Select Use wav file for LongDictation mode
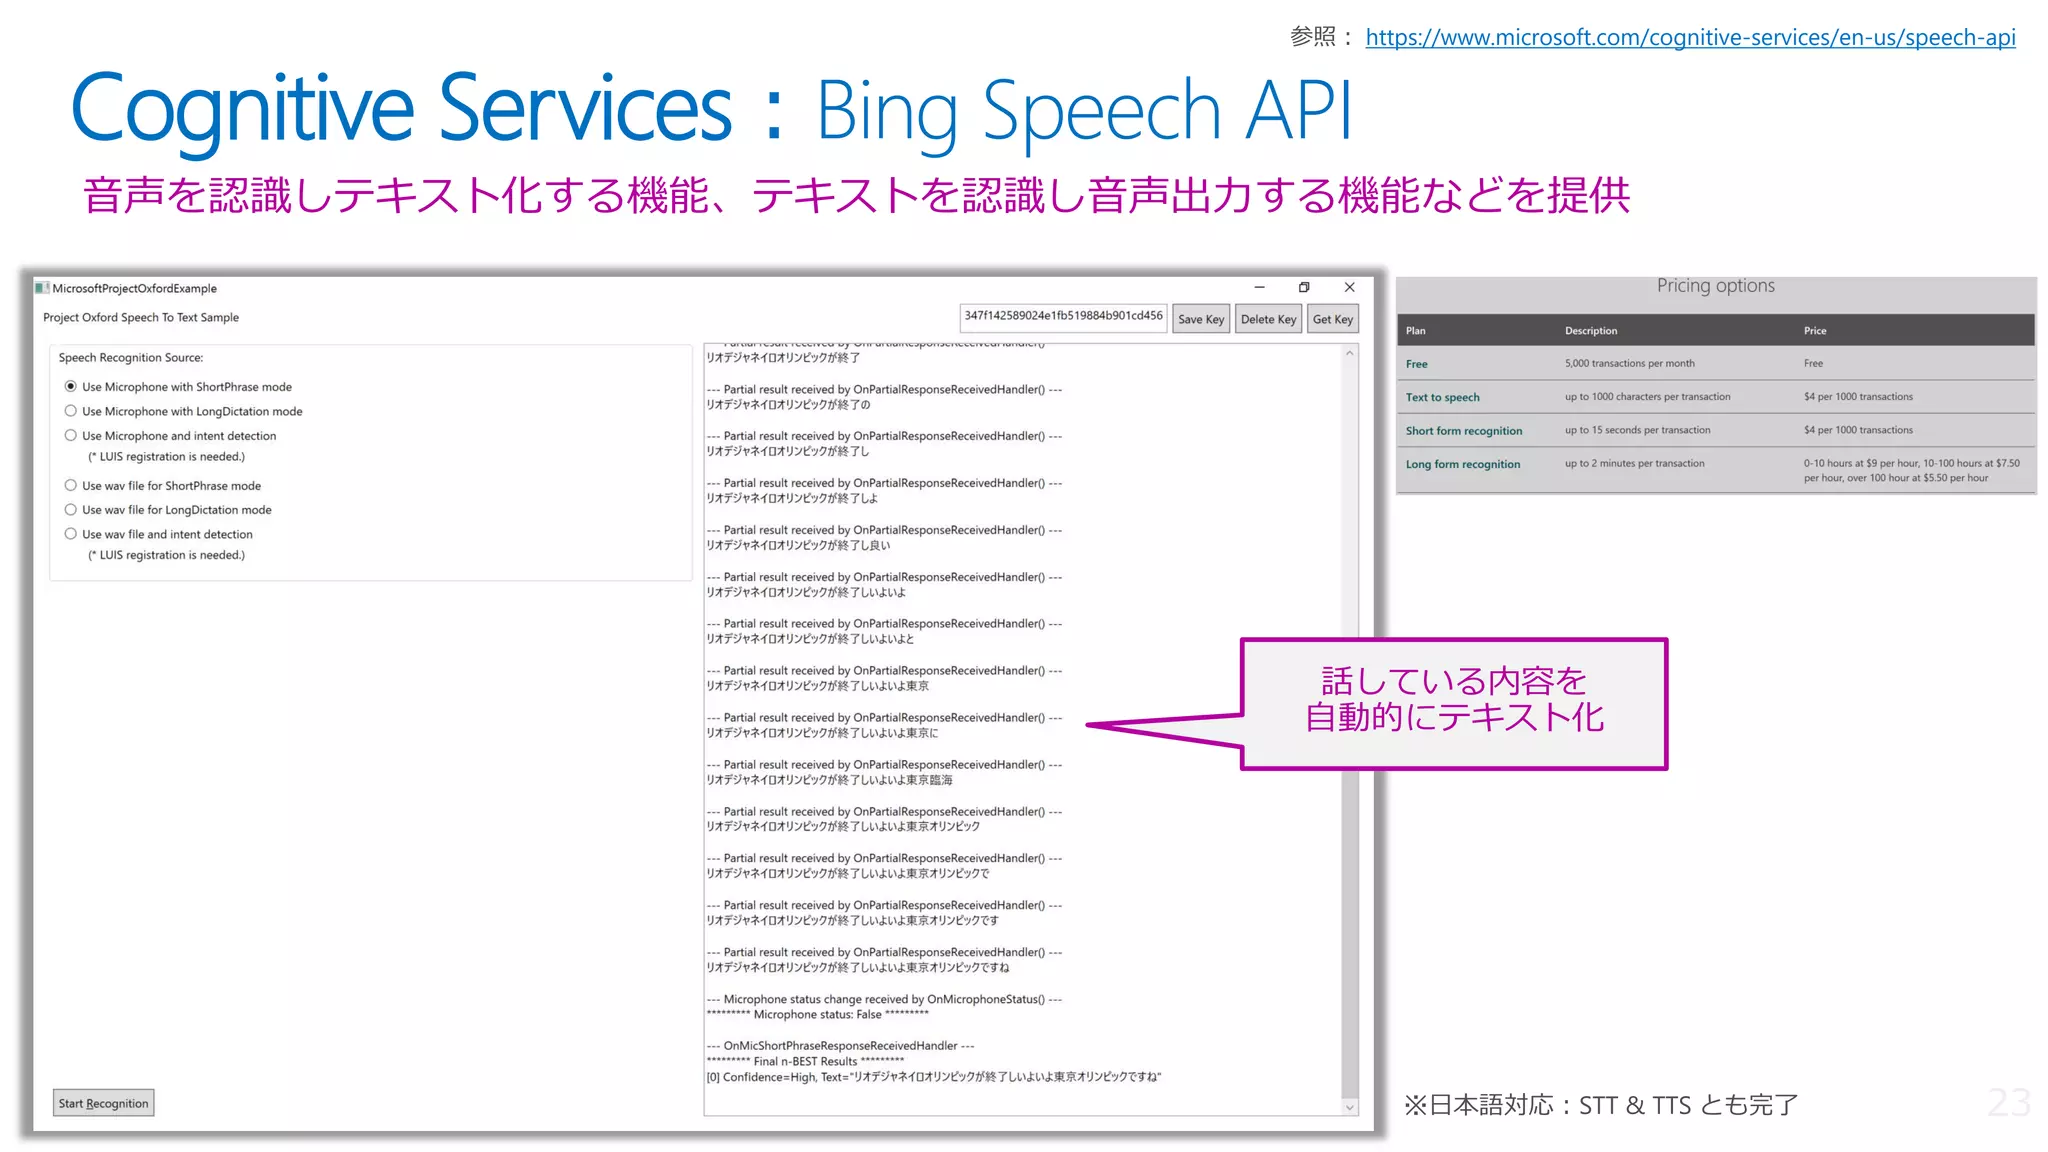2048x1152 pixels. point(168,510)
